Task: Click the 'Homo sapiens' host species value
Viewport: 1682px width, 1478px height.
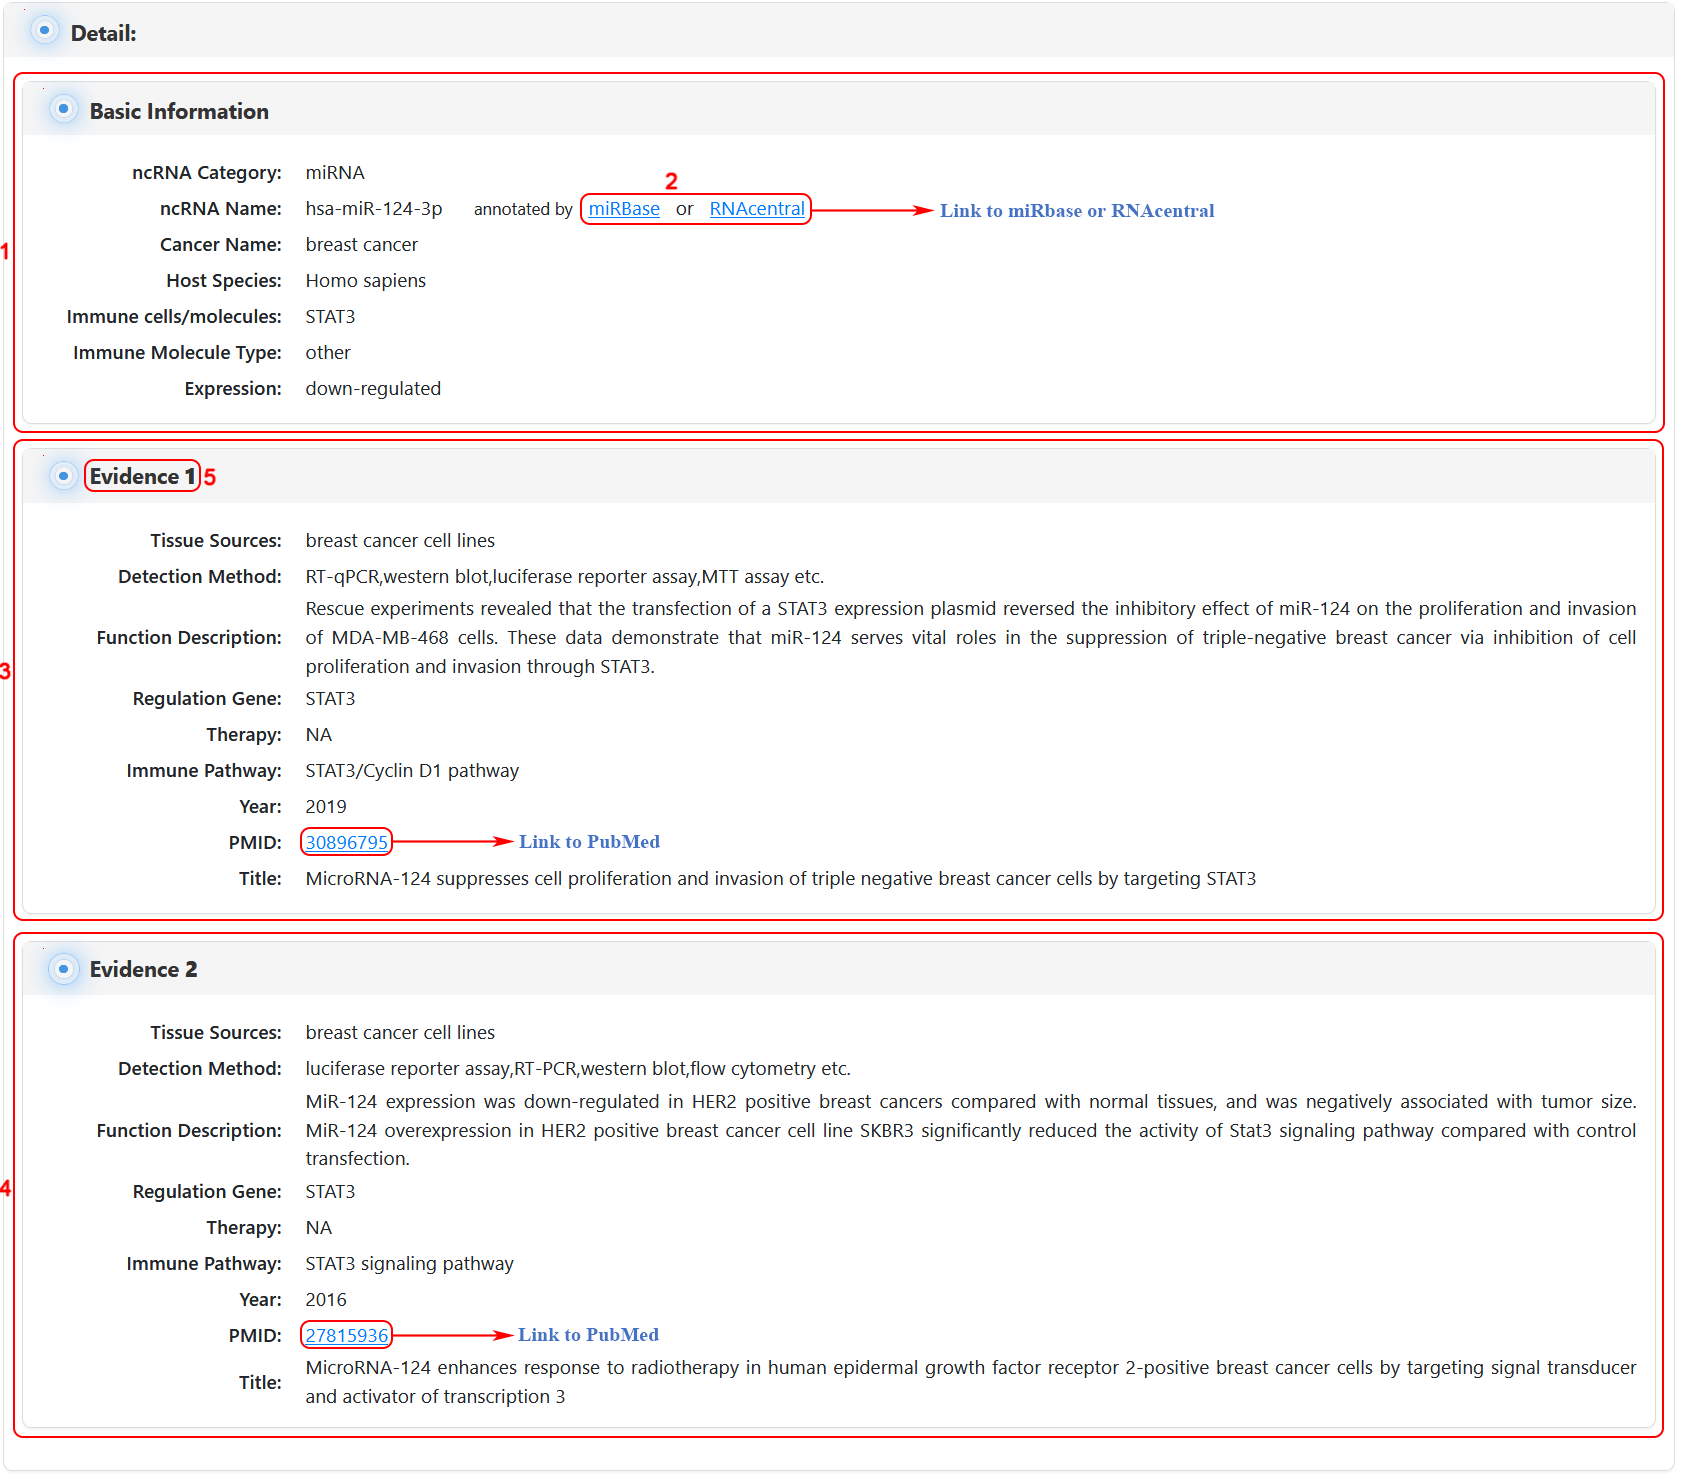Action: click(x=365, y=281)
